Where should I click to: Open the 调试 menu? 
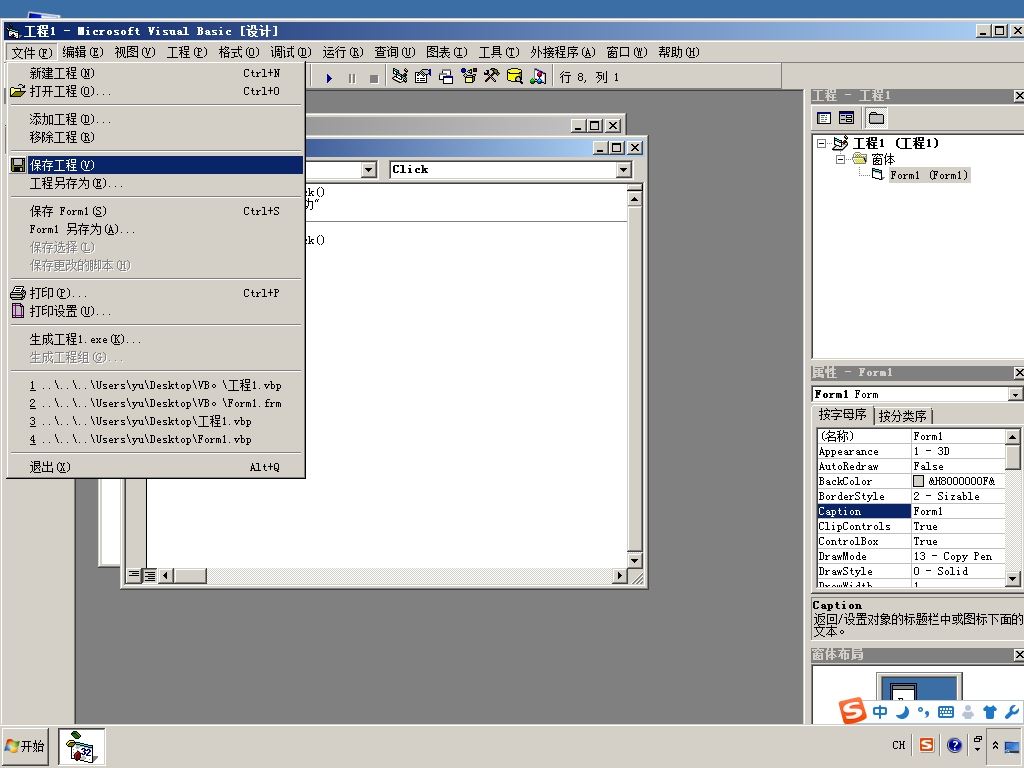(291, 52)
